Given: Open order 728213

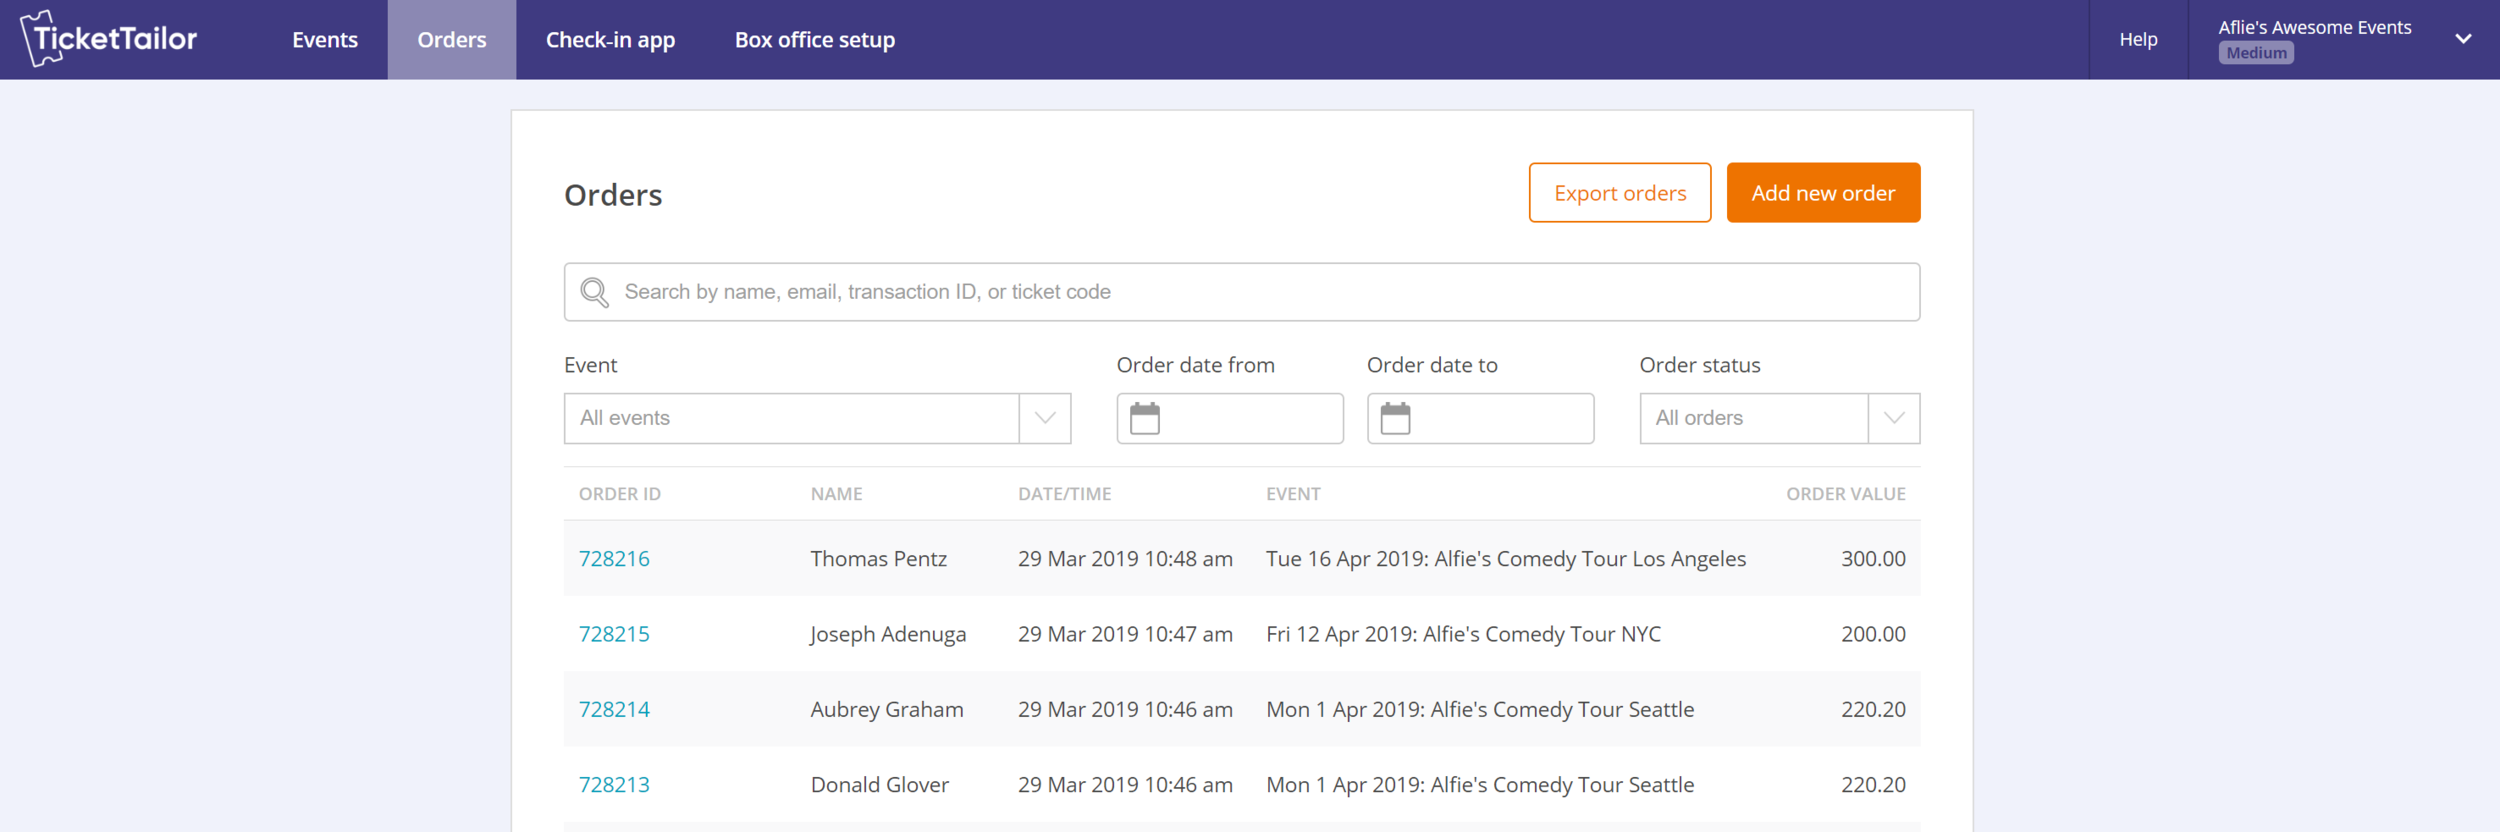Looking at the screenshot, I should point(614,785).
